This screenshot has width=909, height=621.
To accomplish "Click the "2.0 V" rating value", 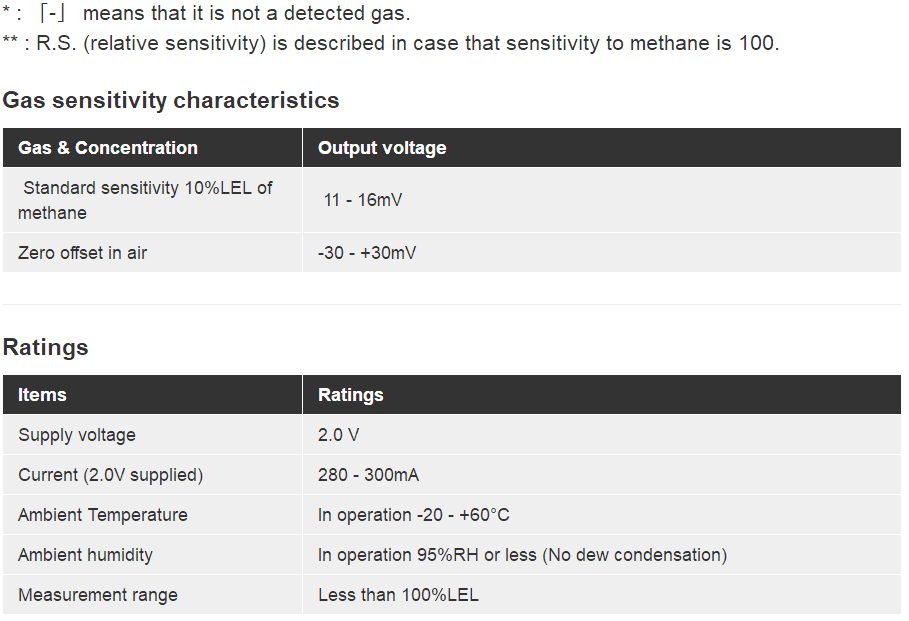I will click(339, 435).
